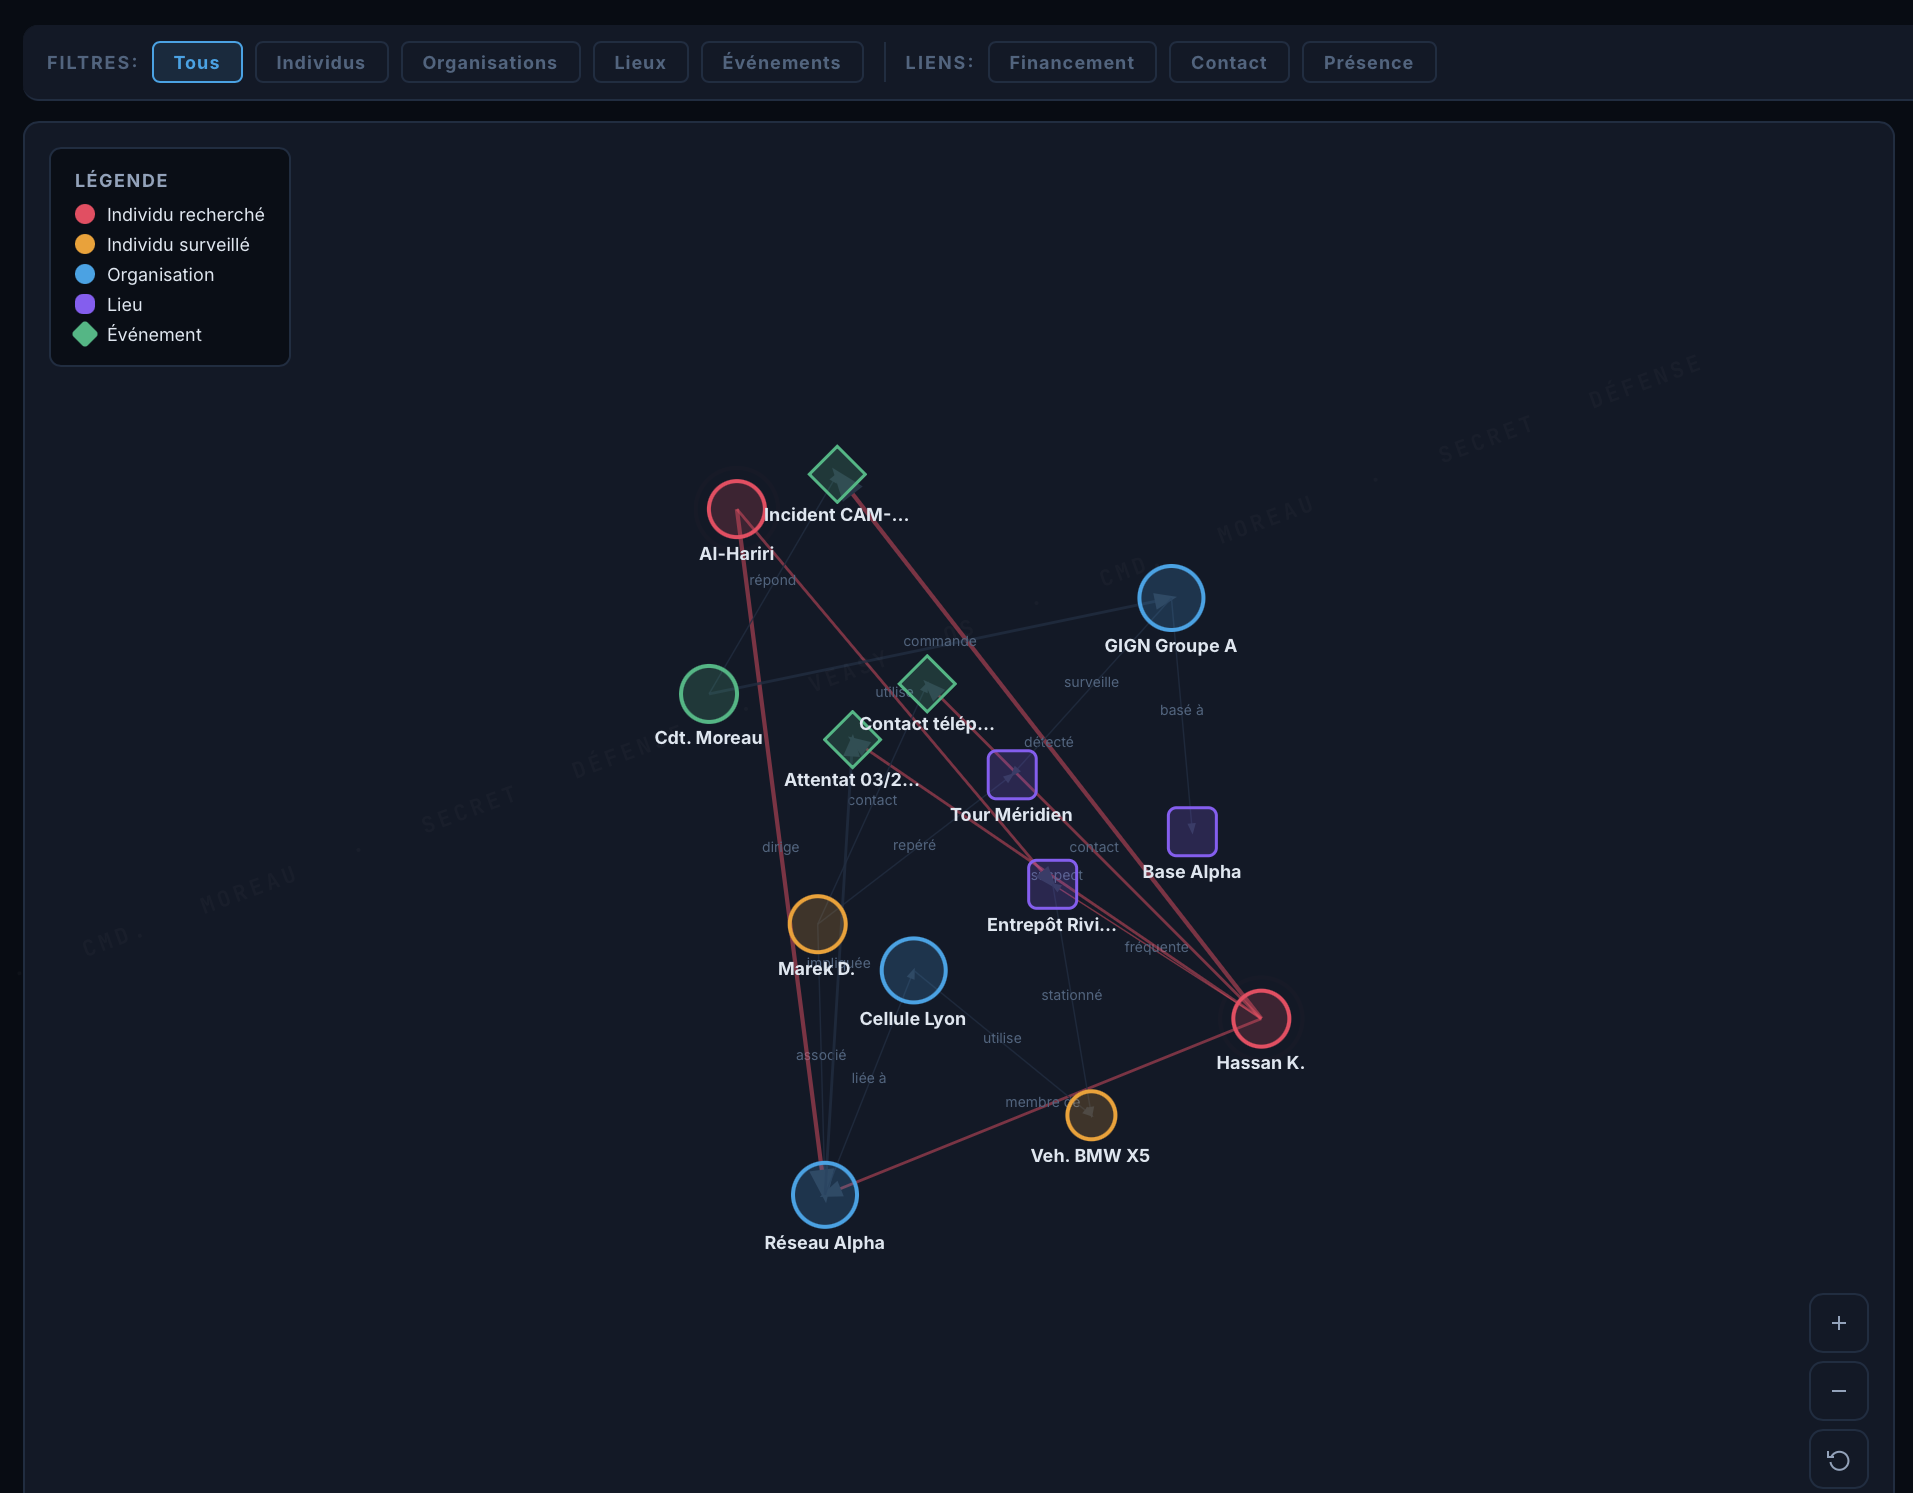Click the Incident CAM diamond event node

[837, 474]
